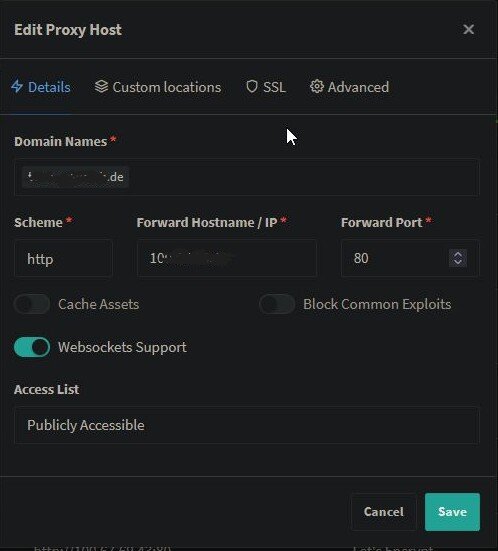Image resolution: width=498 pixels, height=551 pixels.
Task: Turn on Block Common Exploits
Action: point(277,304)
